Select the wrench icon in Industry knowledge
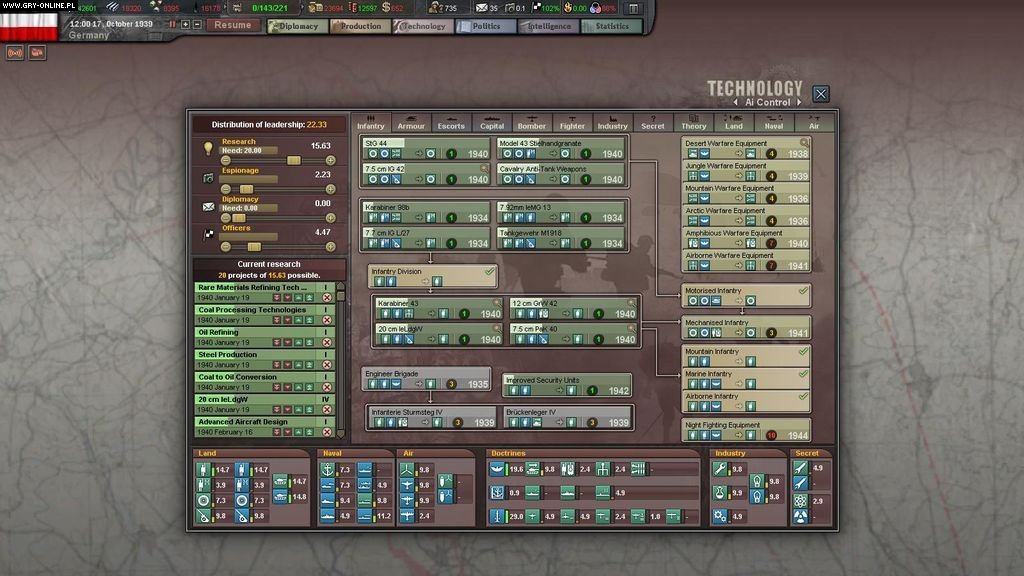The image size is (1024, 576). tap(720, 469)
